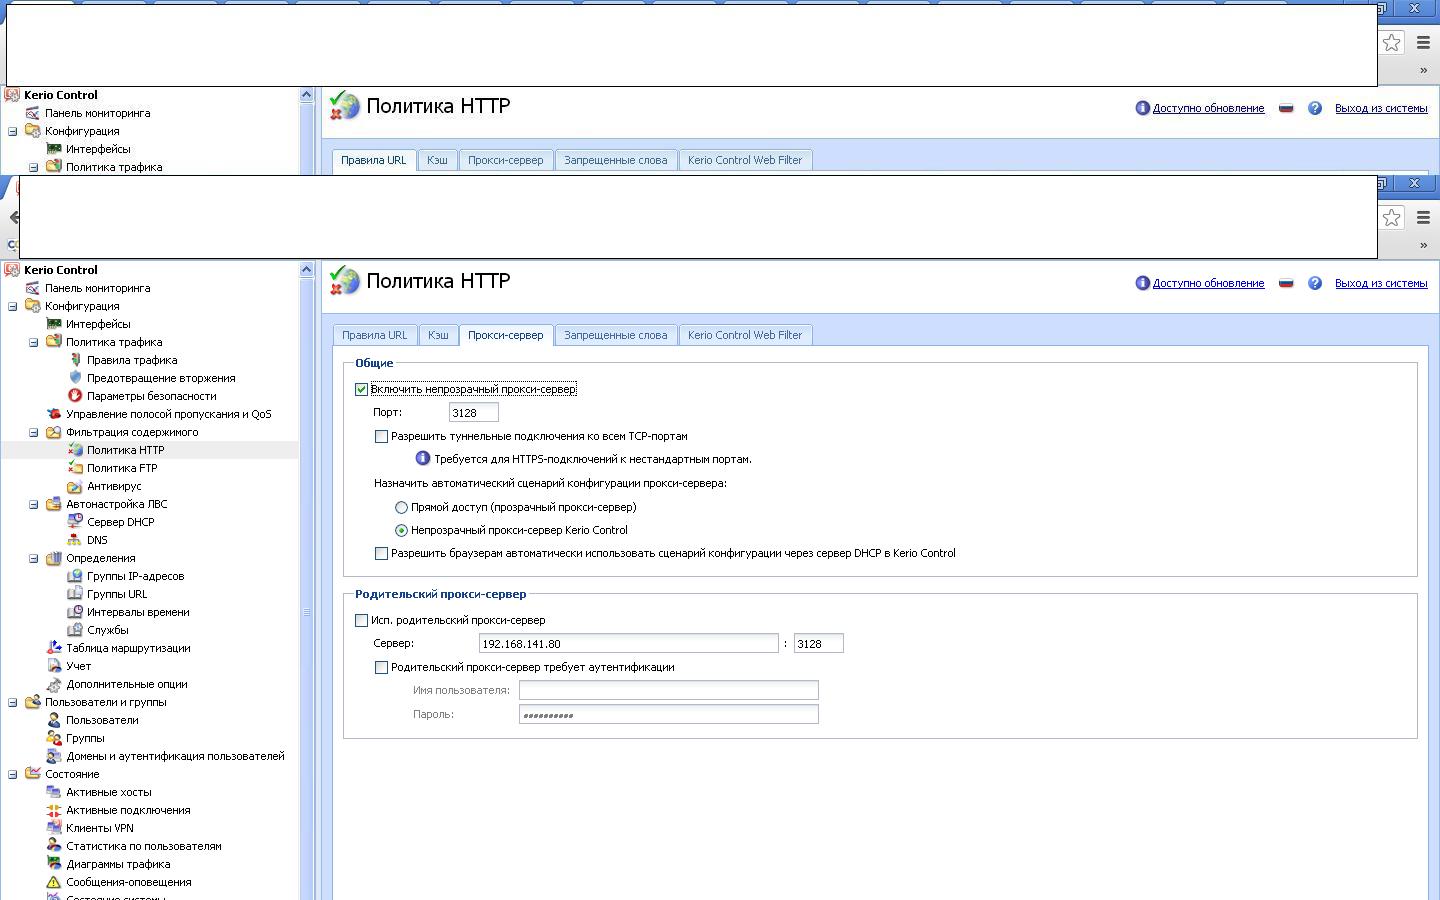Image resolution: width=1440 pixels, height=900 pixels.
Task: Open the Правила трафика tree icon
Action: [x=75, y=360]
